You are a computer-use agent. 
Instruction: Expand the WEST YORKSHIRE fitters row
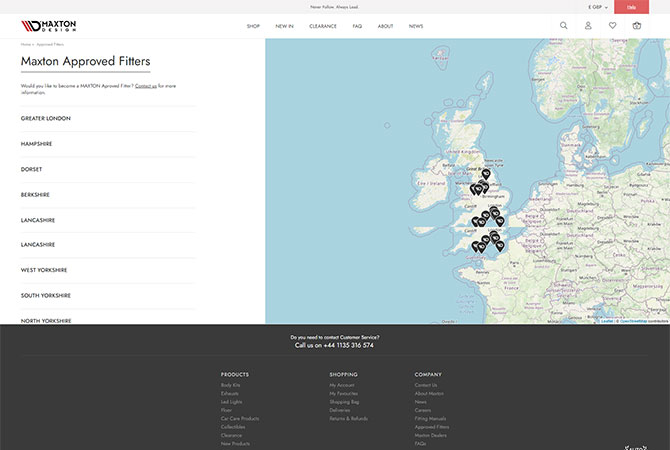tap(108, 270)
